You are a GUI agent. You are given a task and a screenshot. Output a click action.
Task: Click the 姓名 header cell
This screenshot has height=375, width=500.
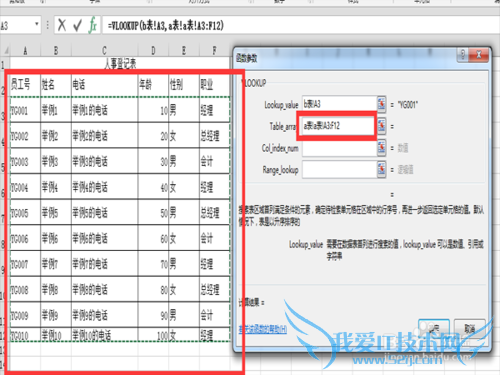(x=56, y=84)
